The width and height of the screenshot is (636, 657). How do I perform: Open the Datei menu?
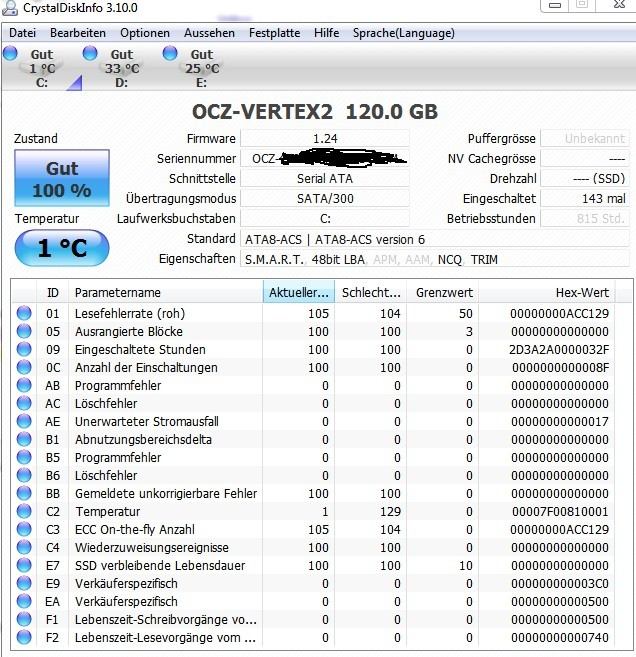(22, 33)
